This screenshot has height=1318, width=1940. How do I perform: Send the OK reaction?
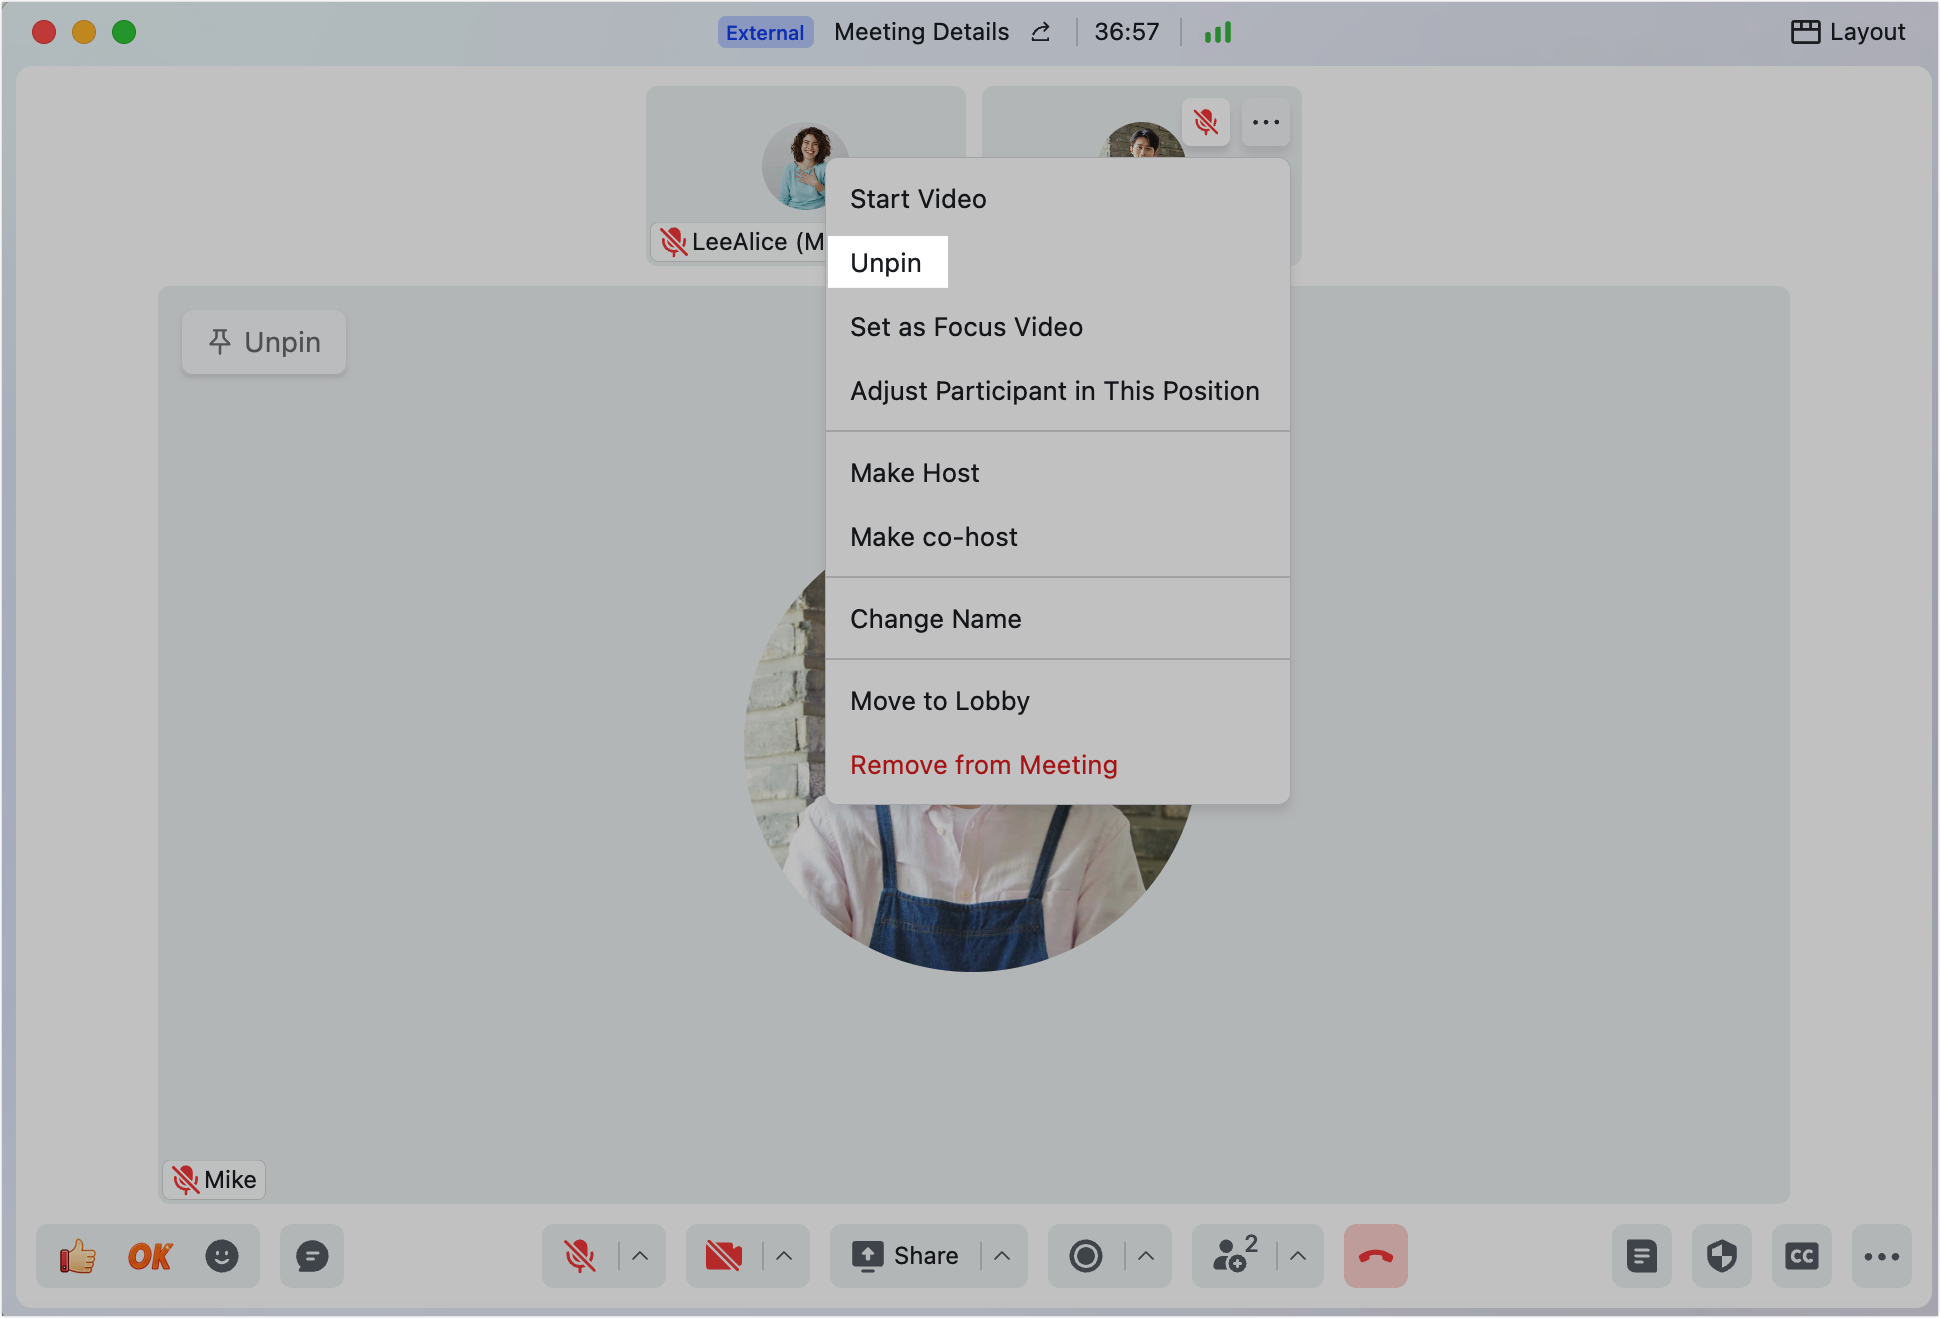[150, 1256]
